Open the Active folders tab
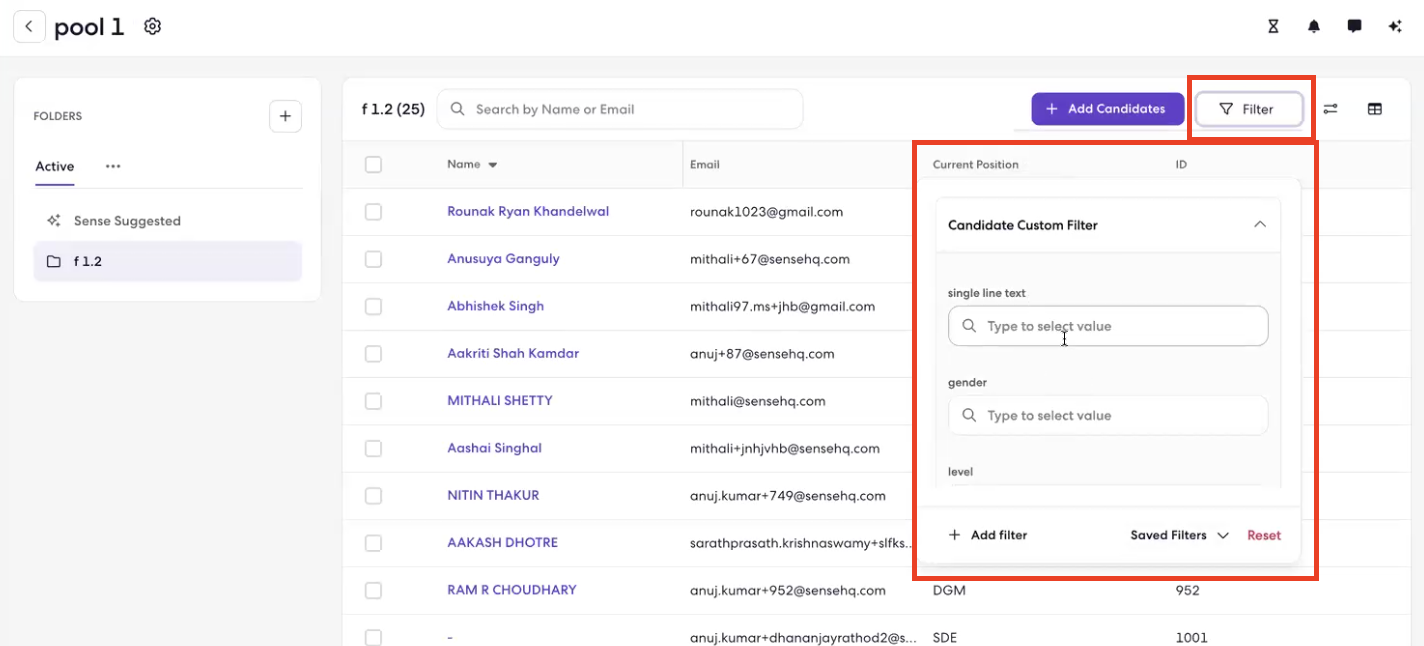 pos(55,166)
